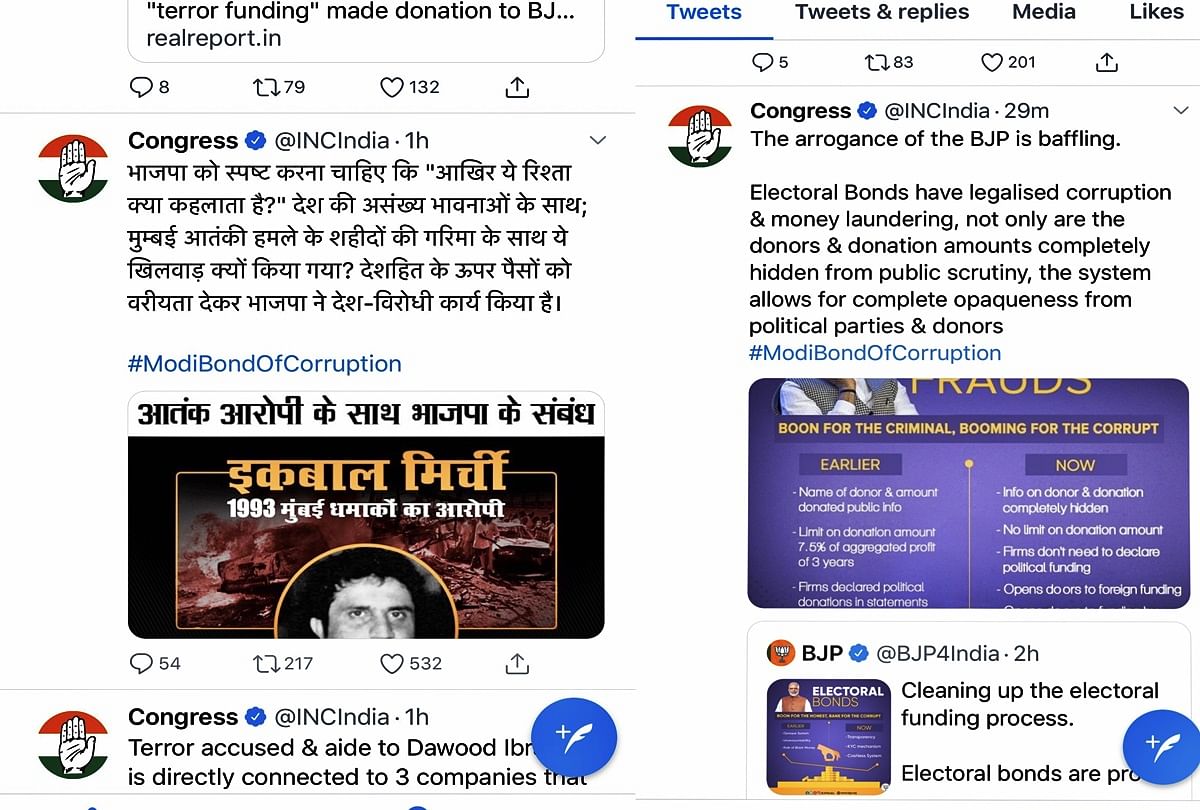This screenshot has width=1200, height=810.
Task: Open the #ModiBondOfCorruption hashtag in the English tweet
Action: pyautogui.click(x=875, y=353)
